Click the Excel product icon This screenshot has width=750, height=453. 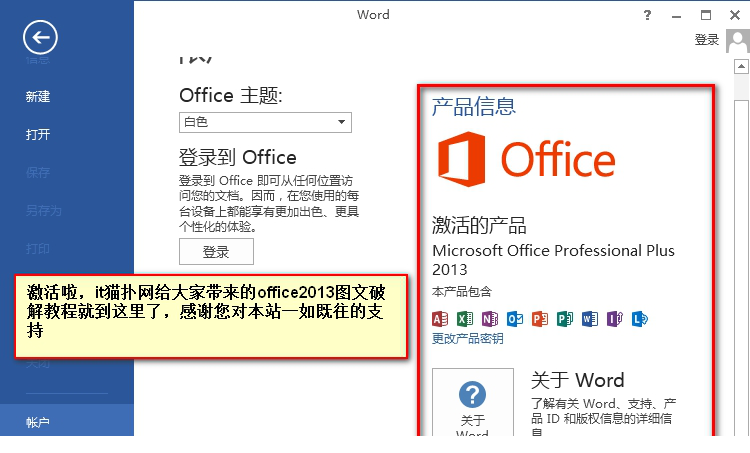pos(465,319)
